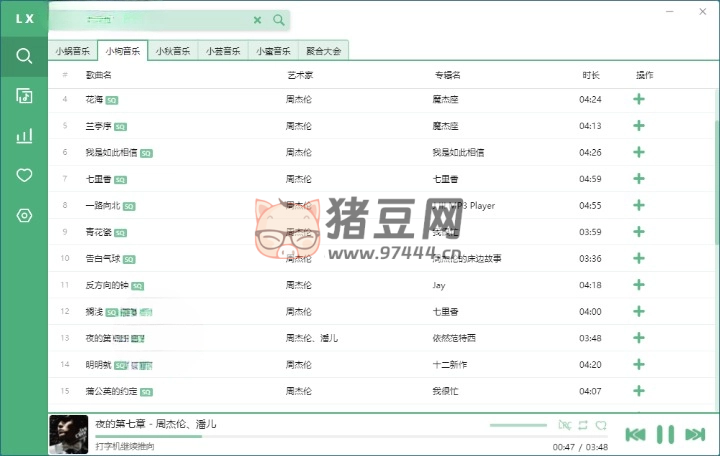Click the magnifier icon in search bar
The width and height of the screenshot is (720, 456).
click(279, 20)
